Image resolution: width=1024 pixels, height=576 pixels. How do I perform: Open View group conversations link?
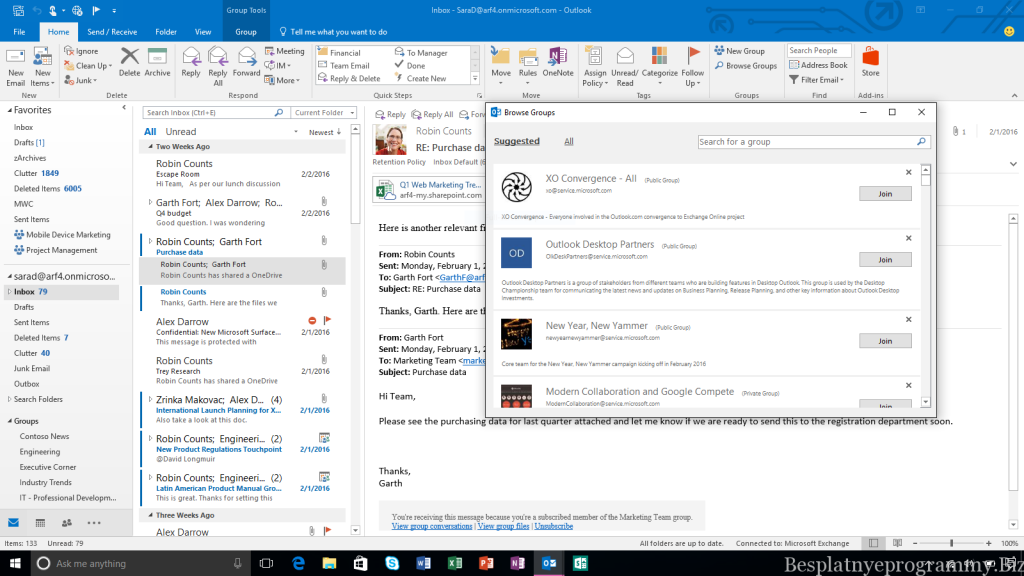coord(432,526)
